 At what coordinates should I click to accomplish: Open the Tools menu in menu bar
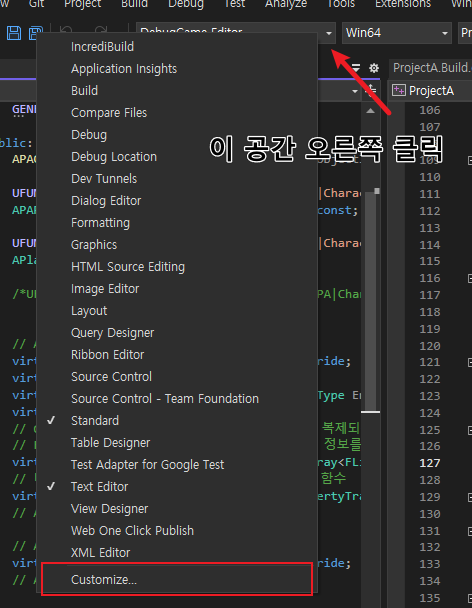pyautogui.click(x=341, y=4)
